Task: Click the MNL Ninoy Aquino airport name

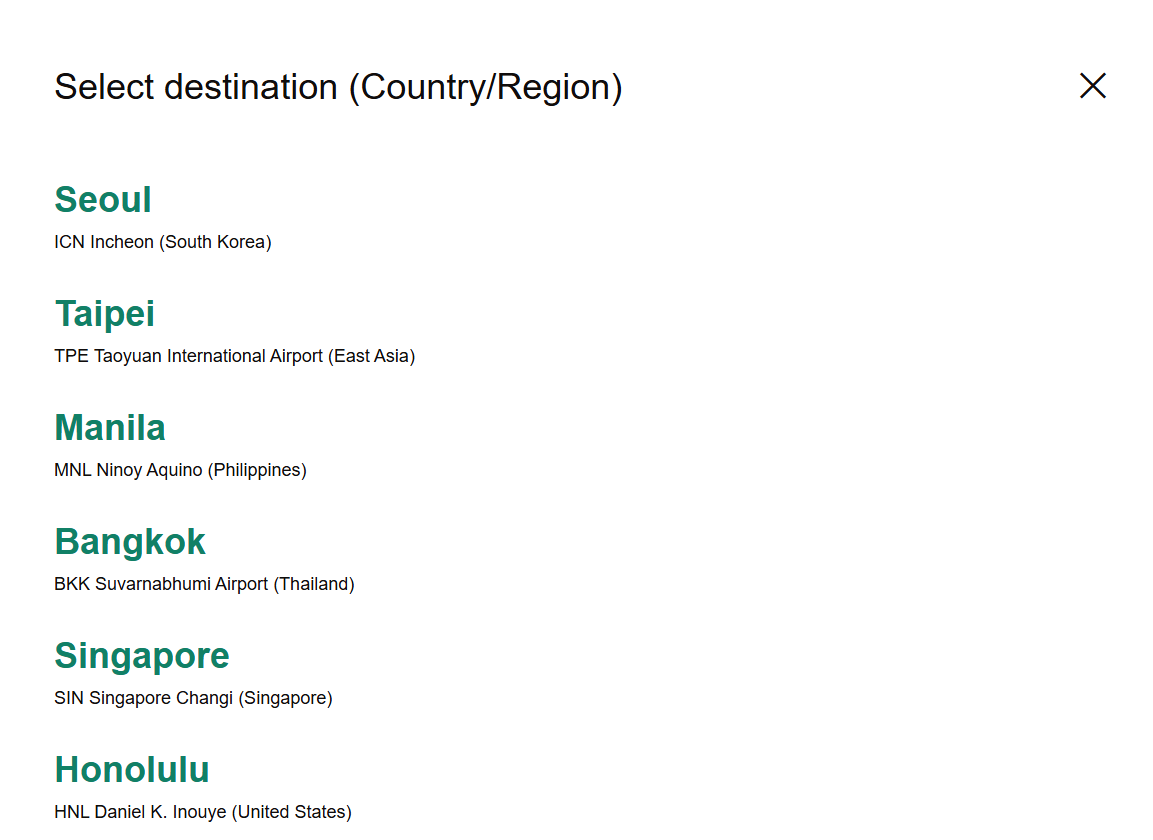Action: click(129, 470)
